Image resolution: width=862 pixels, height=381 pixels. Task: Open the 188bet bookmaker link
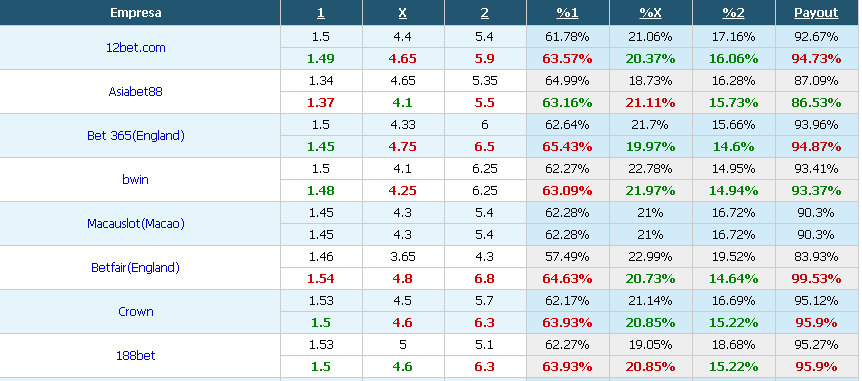[x=135, y=356]
